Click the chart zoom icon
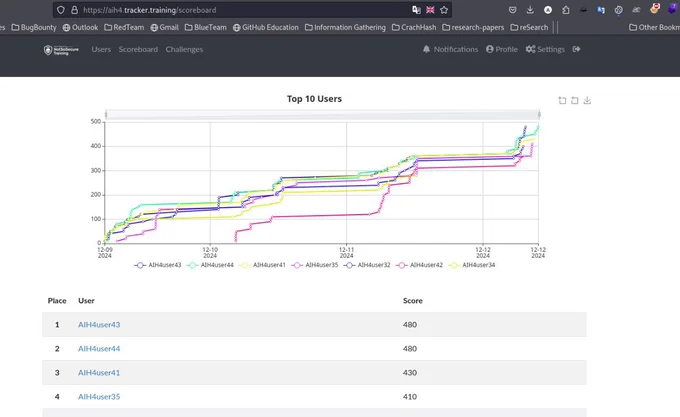The width and height of the screenshot is (680, 417). tap(562, 101)
